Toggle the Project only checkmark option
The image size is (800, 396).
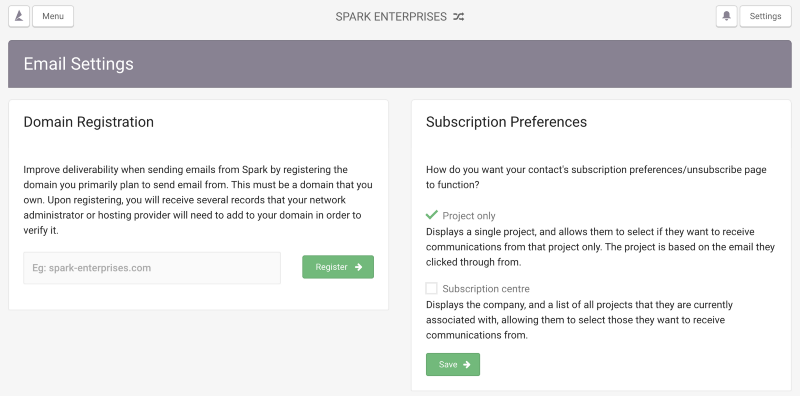pyautogui.click(x=432, y=215)
